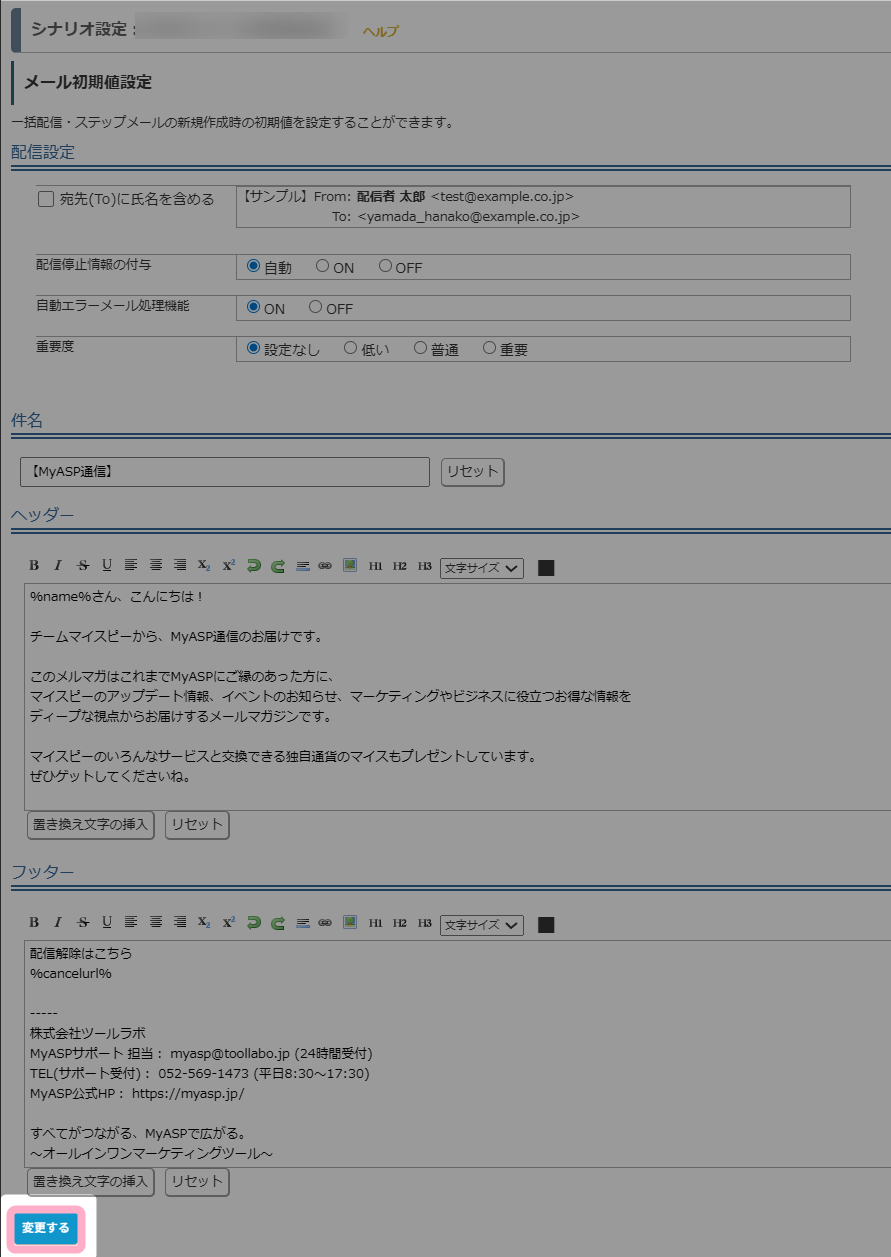
Task: Click 置き換え文字の挿入 below header editor
Action: click(91, 825)
